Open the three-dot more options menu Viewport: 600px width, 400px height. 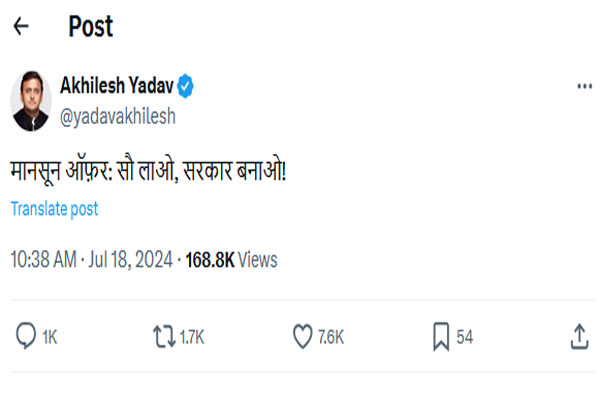point(585,88)
